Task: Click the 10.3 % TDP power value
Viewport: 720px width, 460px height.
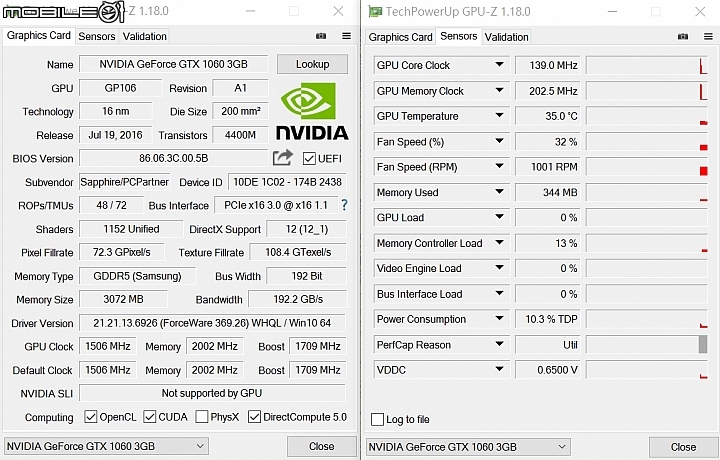Action: click(x=548, y=319)
